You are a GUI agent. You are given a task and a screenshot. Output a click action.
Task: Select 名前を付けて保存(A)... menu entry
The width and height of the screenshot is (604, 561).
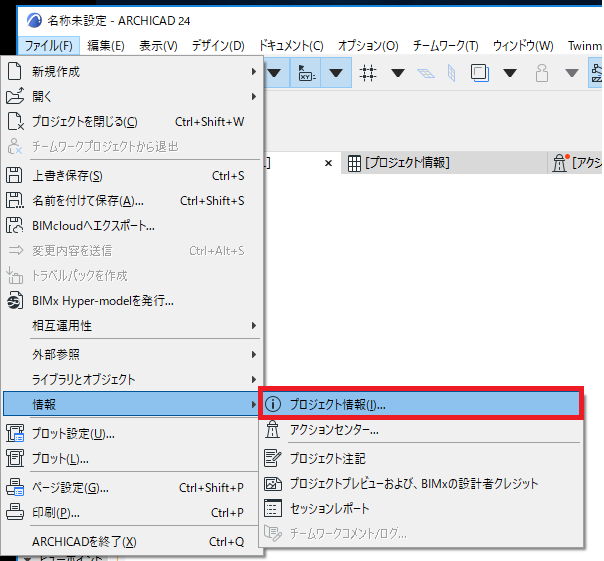132,201
